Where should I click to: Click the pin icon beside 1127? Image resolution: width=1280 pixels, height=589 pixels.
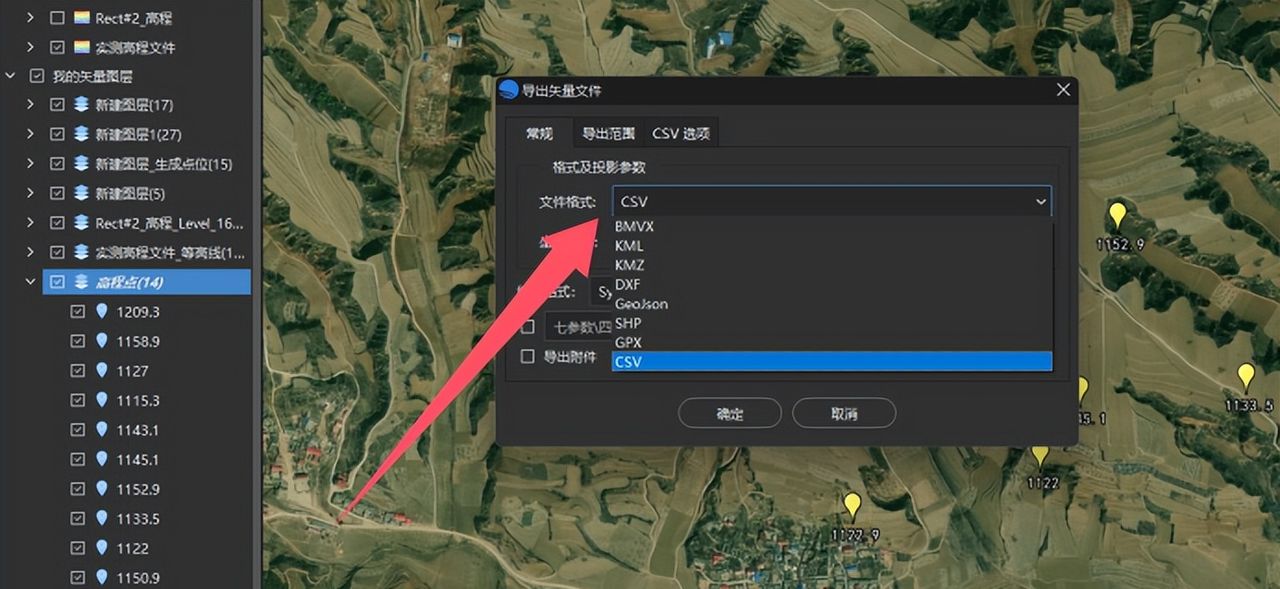tap(100, 370)
